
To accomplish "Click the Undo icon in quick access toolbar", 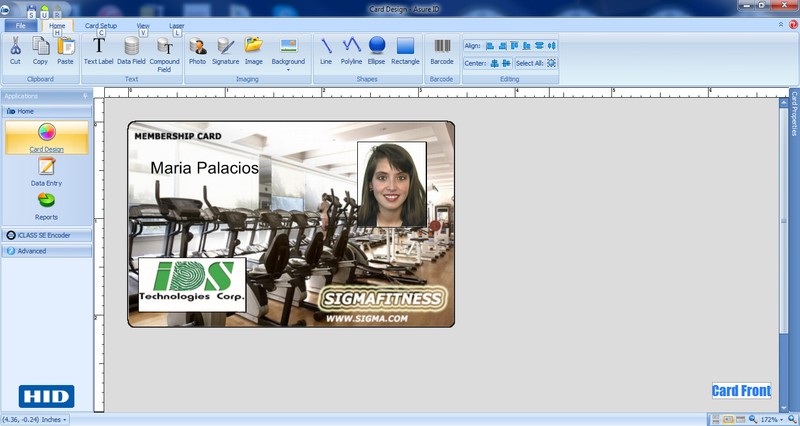I will pos(44,9).
